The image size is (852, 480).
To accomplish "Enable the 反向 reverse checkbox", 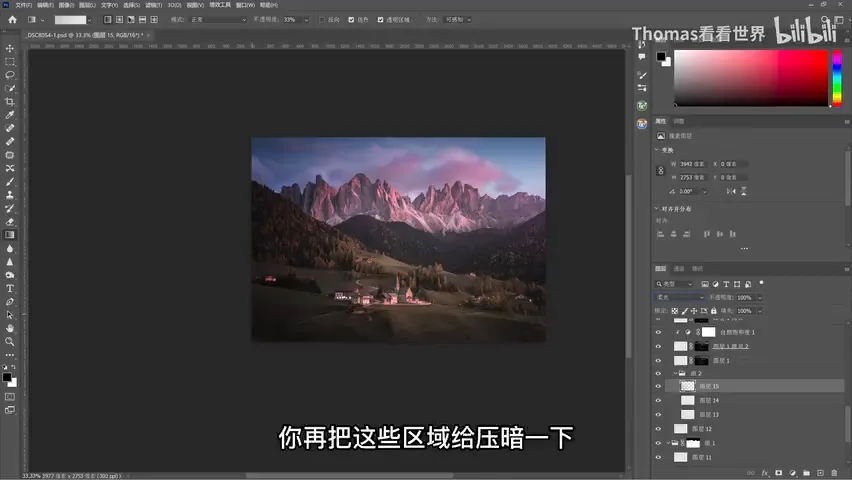I will tap(322, 20).
